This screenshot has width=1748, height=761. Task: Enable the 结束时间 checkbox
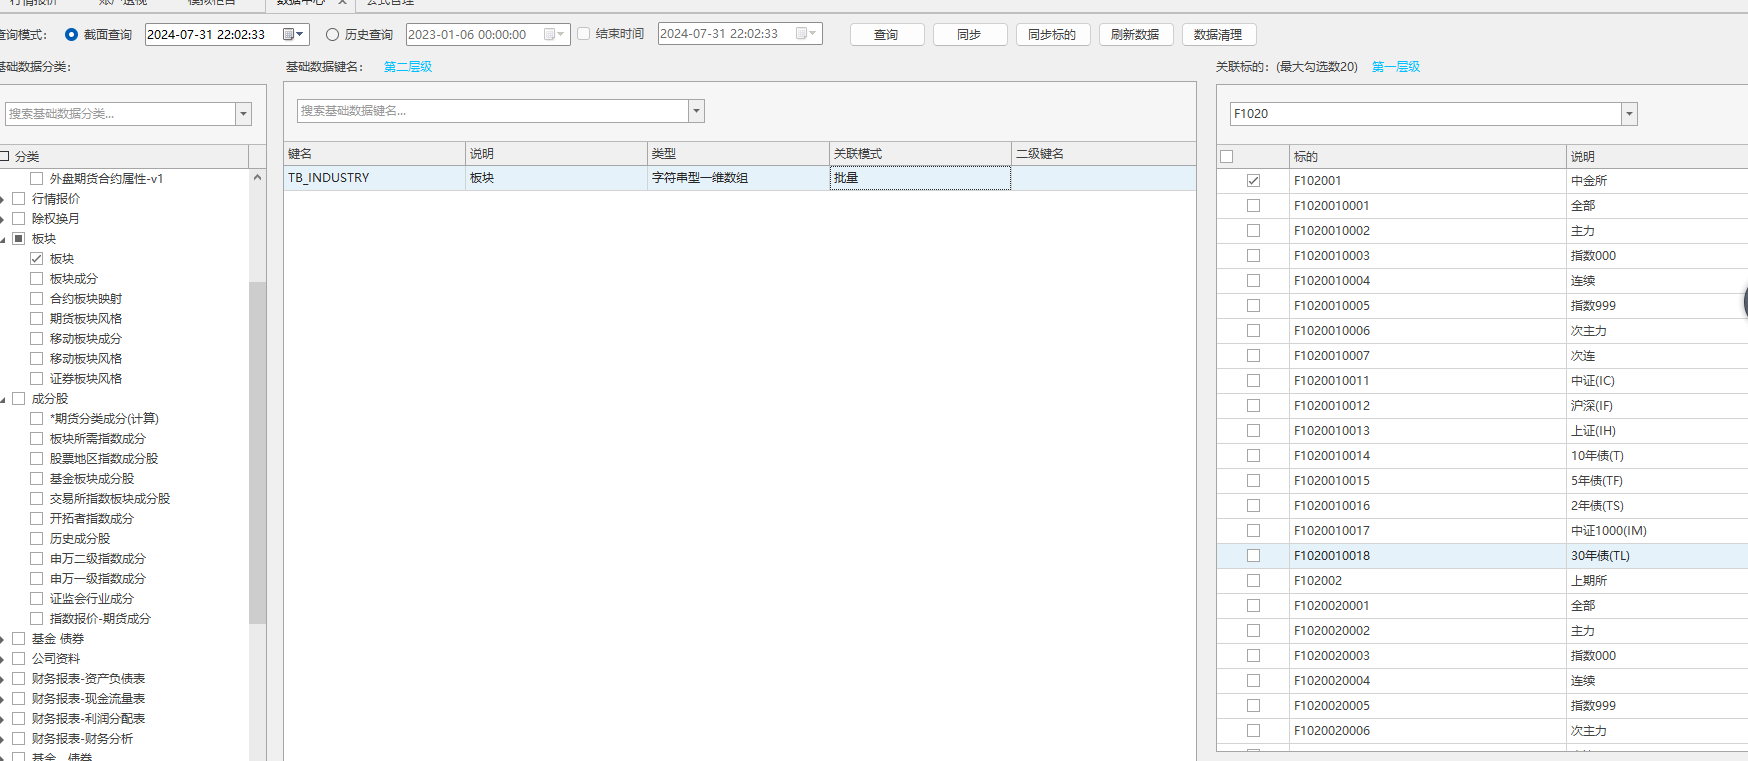pyautogui.click(x=584, y=34)
